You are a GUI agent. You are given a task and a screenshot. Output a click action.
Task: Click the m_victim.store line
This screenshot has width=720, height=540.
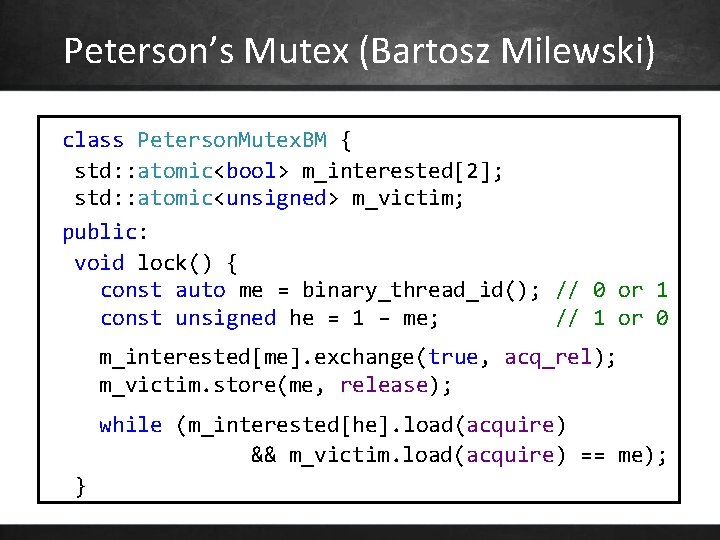276,385
